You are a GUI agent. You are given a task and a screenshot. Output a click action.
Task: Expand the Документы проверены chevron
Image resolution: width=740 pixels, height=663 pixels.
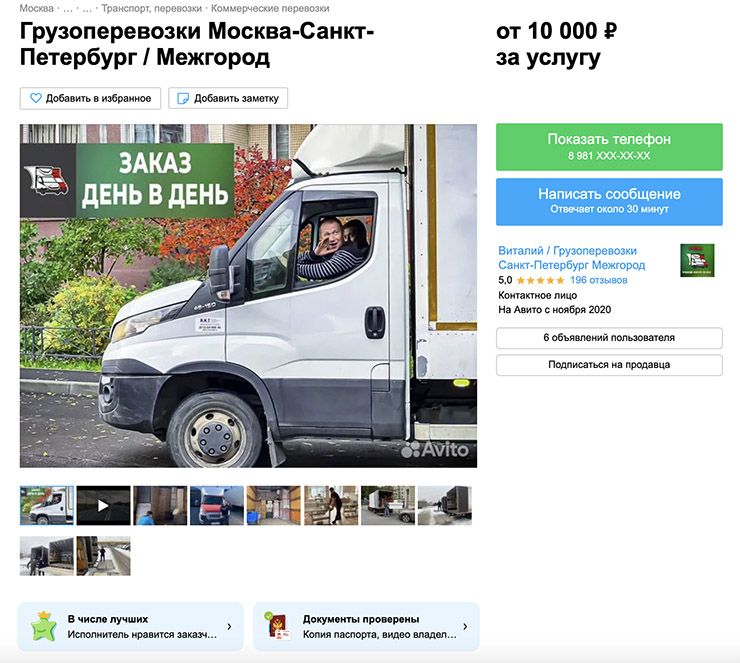(465, 627)
